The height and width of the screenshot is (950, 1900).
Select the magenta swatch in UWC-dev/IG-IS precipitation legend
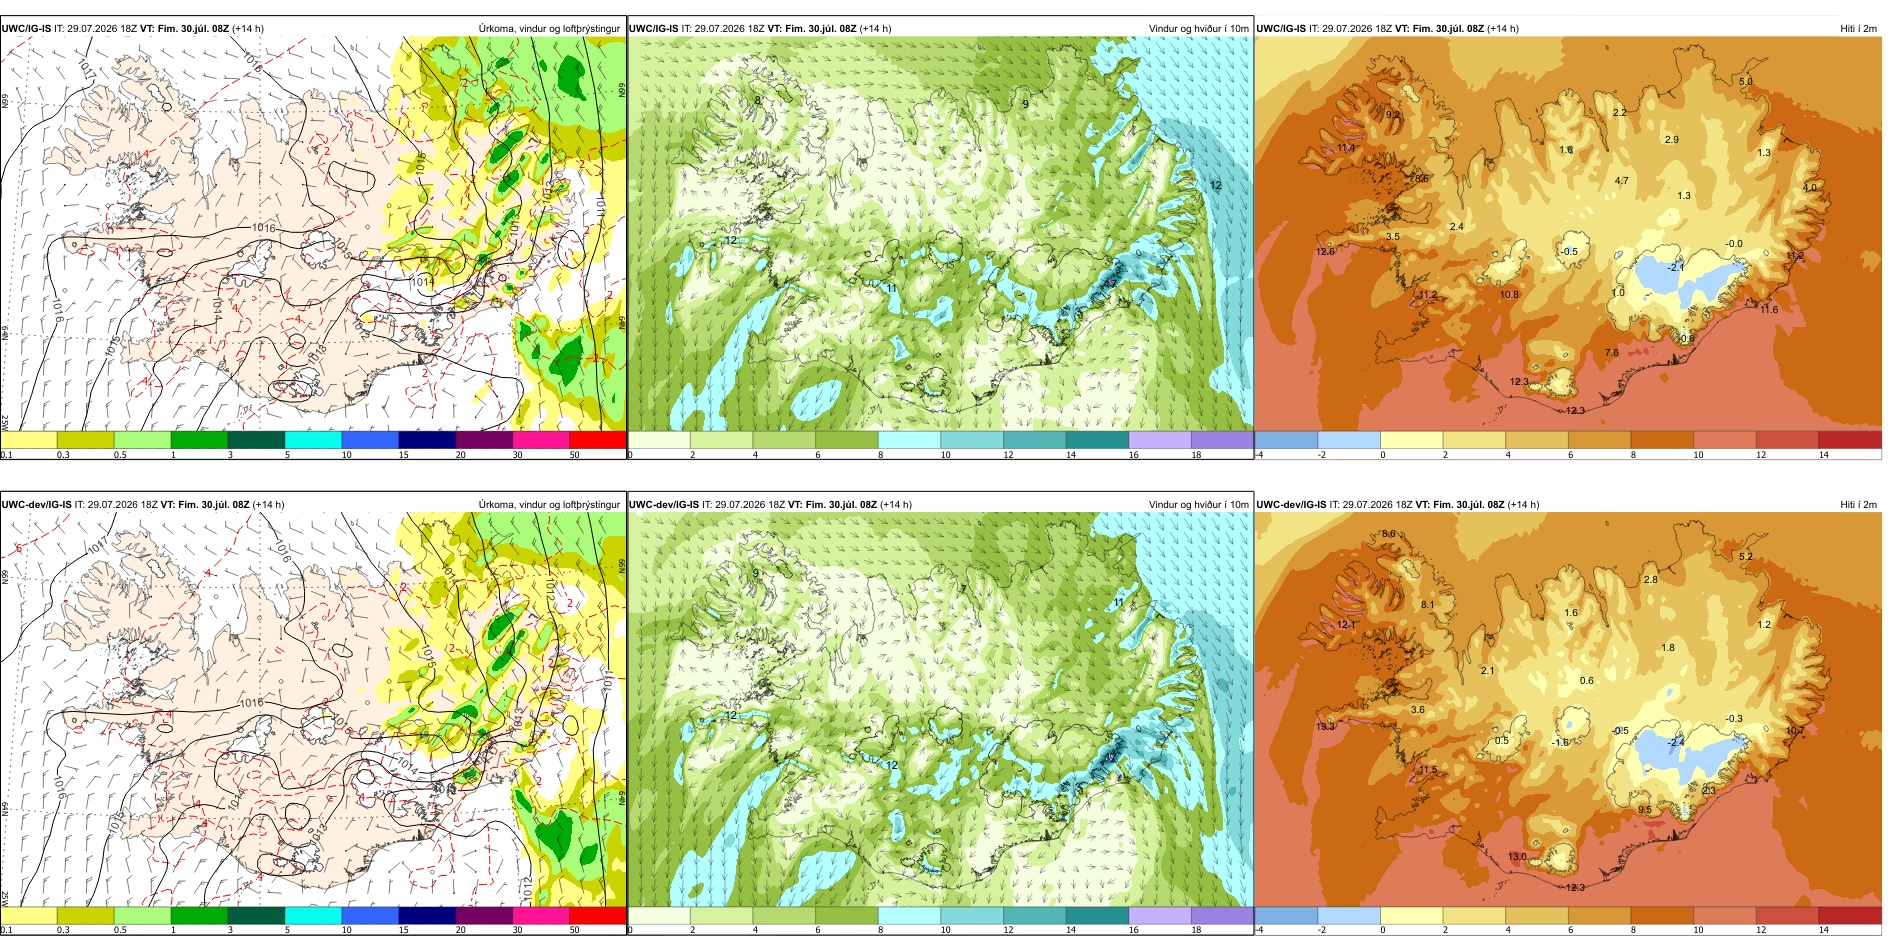[541, 915]
